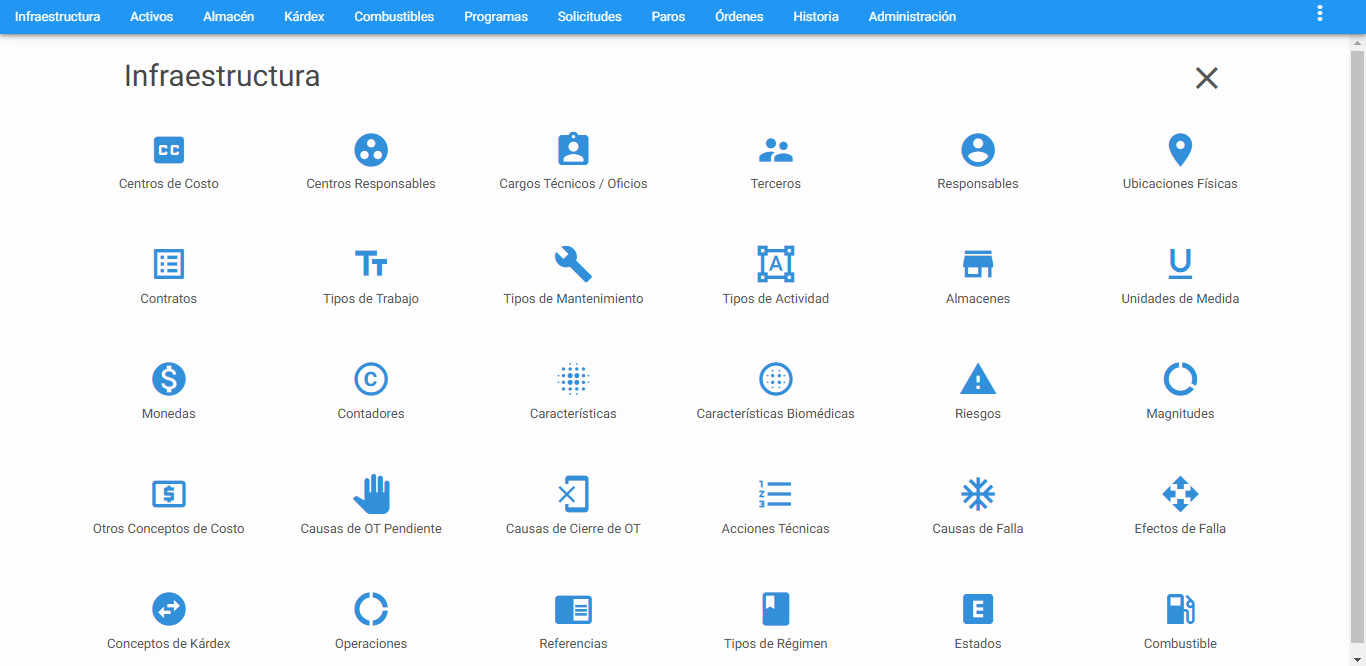Open the Conceptos de Kárdex swap icon
The height and width of the screenshot is (666, 1366).
click(169, 609)
